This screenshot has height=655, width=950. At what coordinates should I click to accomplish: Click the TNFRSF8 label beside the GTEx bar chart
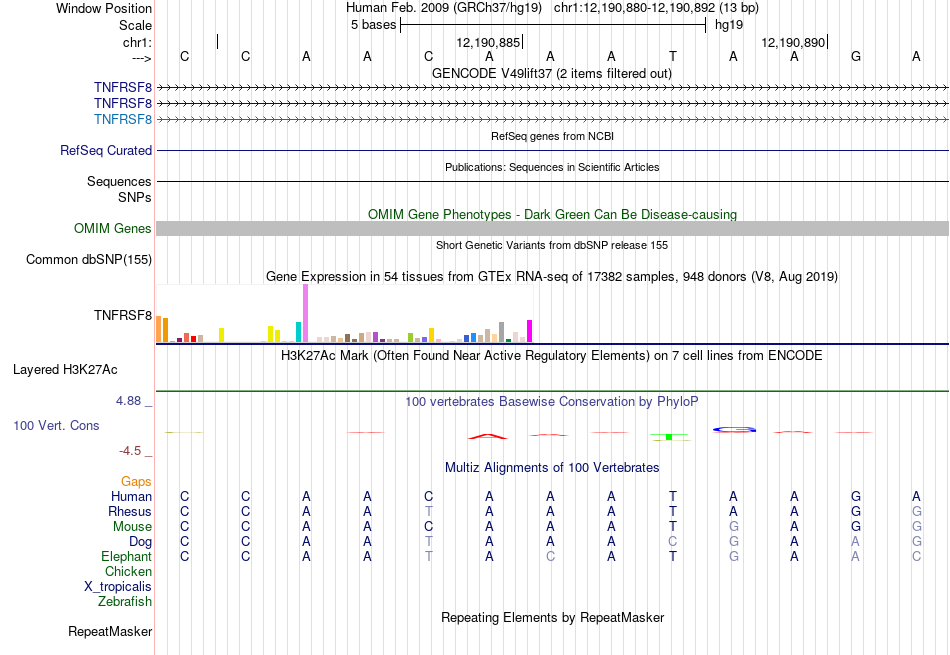[122, 315]
